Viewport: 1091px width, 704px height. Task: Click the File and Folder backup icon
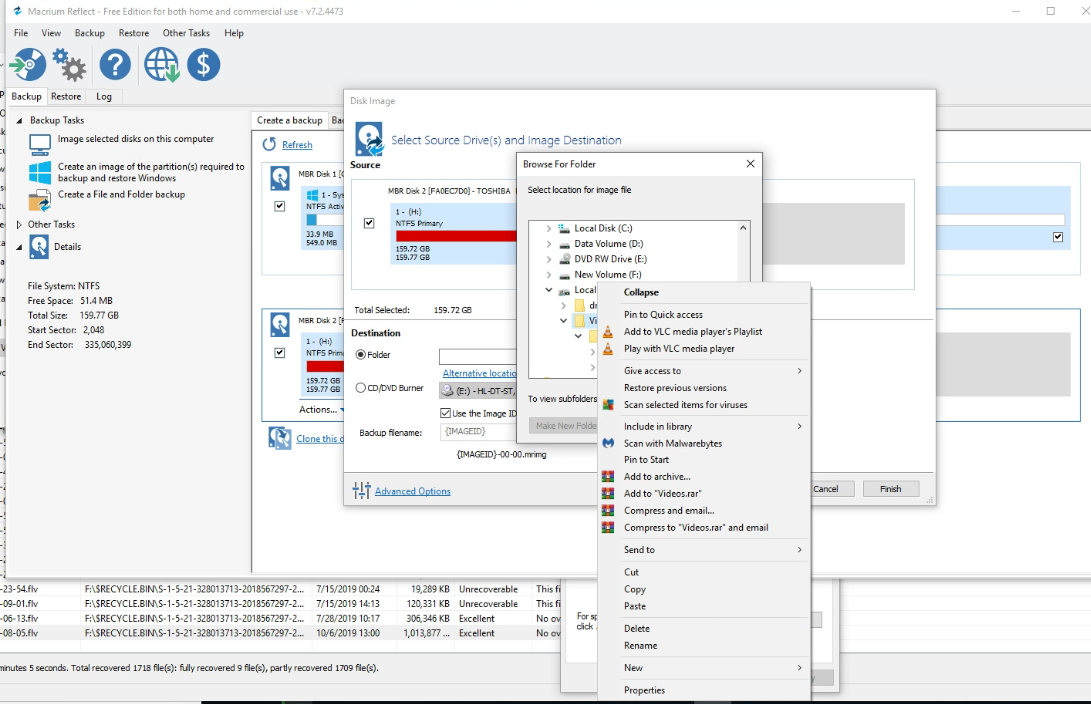tap(40, 200)
